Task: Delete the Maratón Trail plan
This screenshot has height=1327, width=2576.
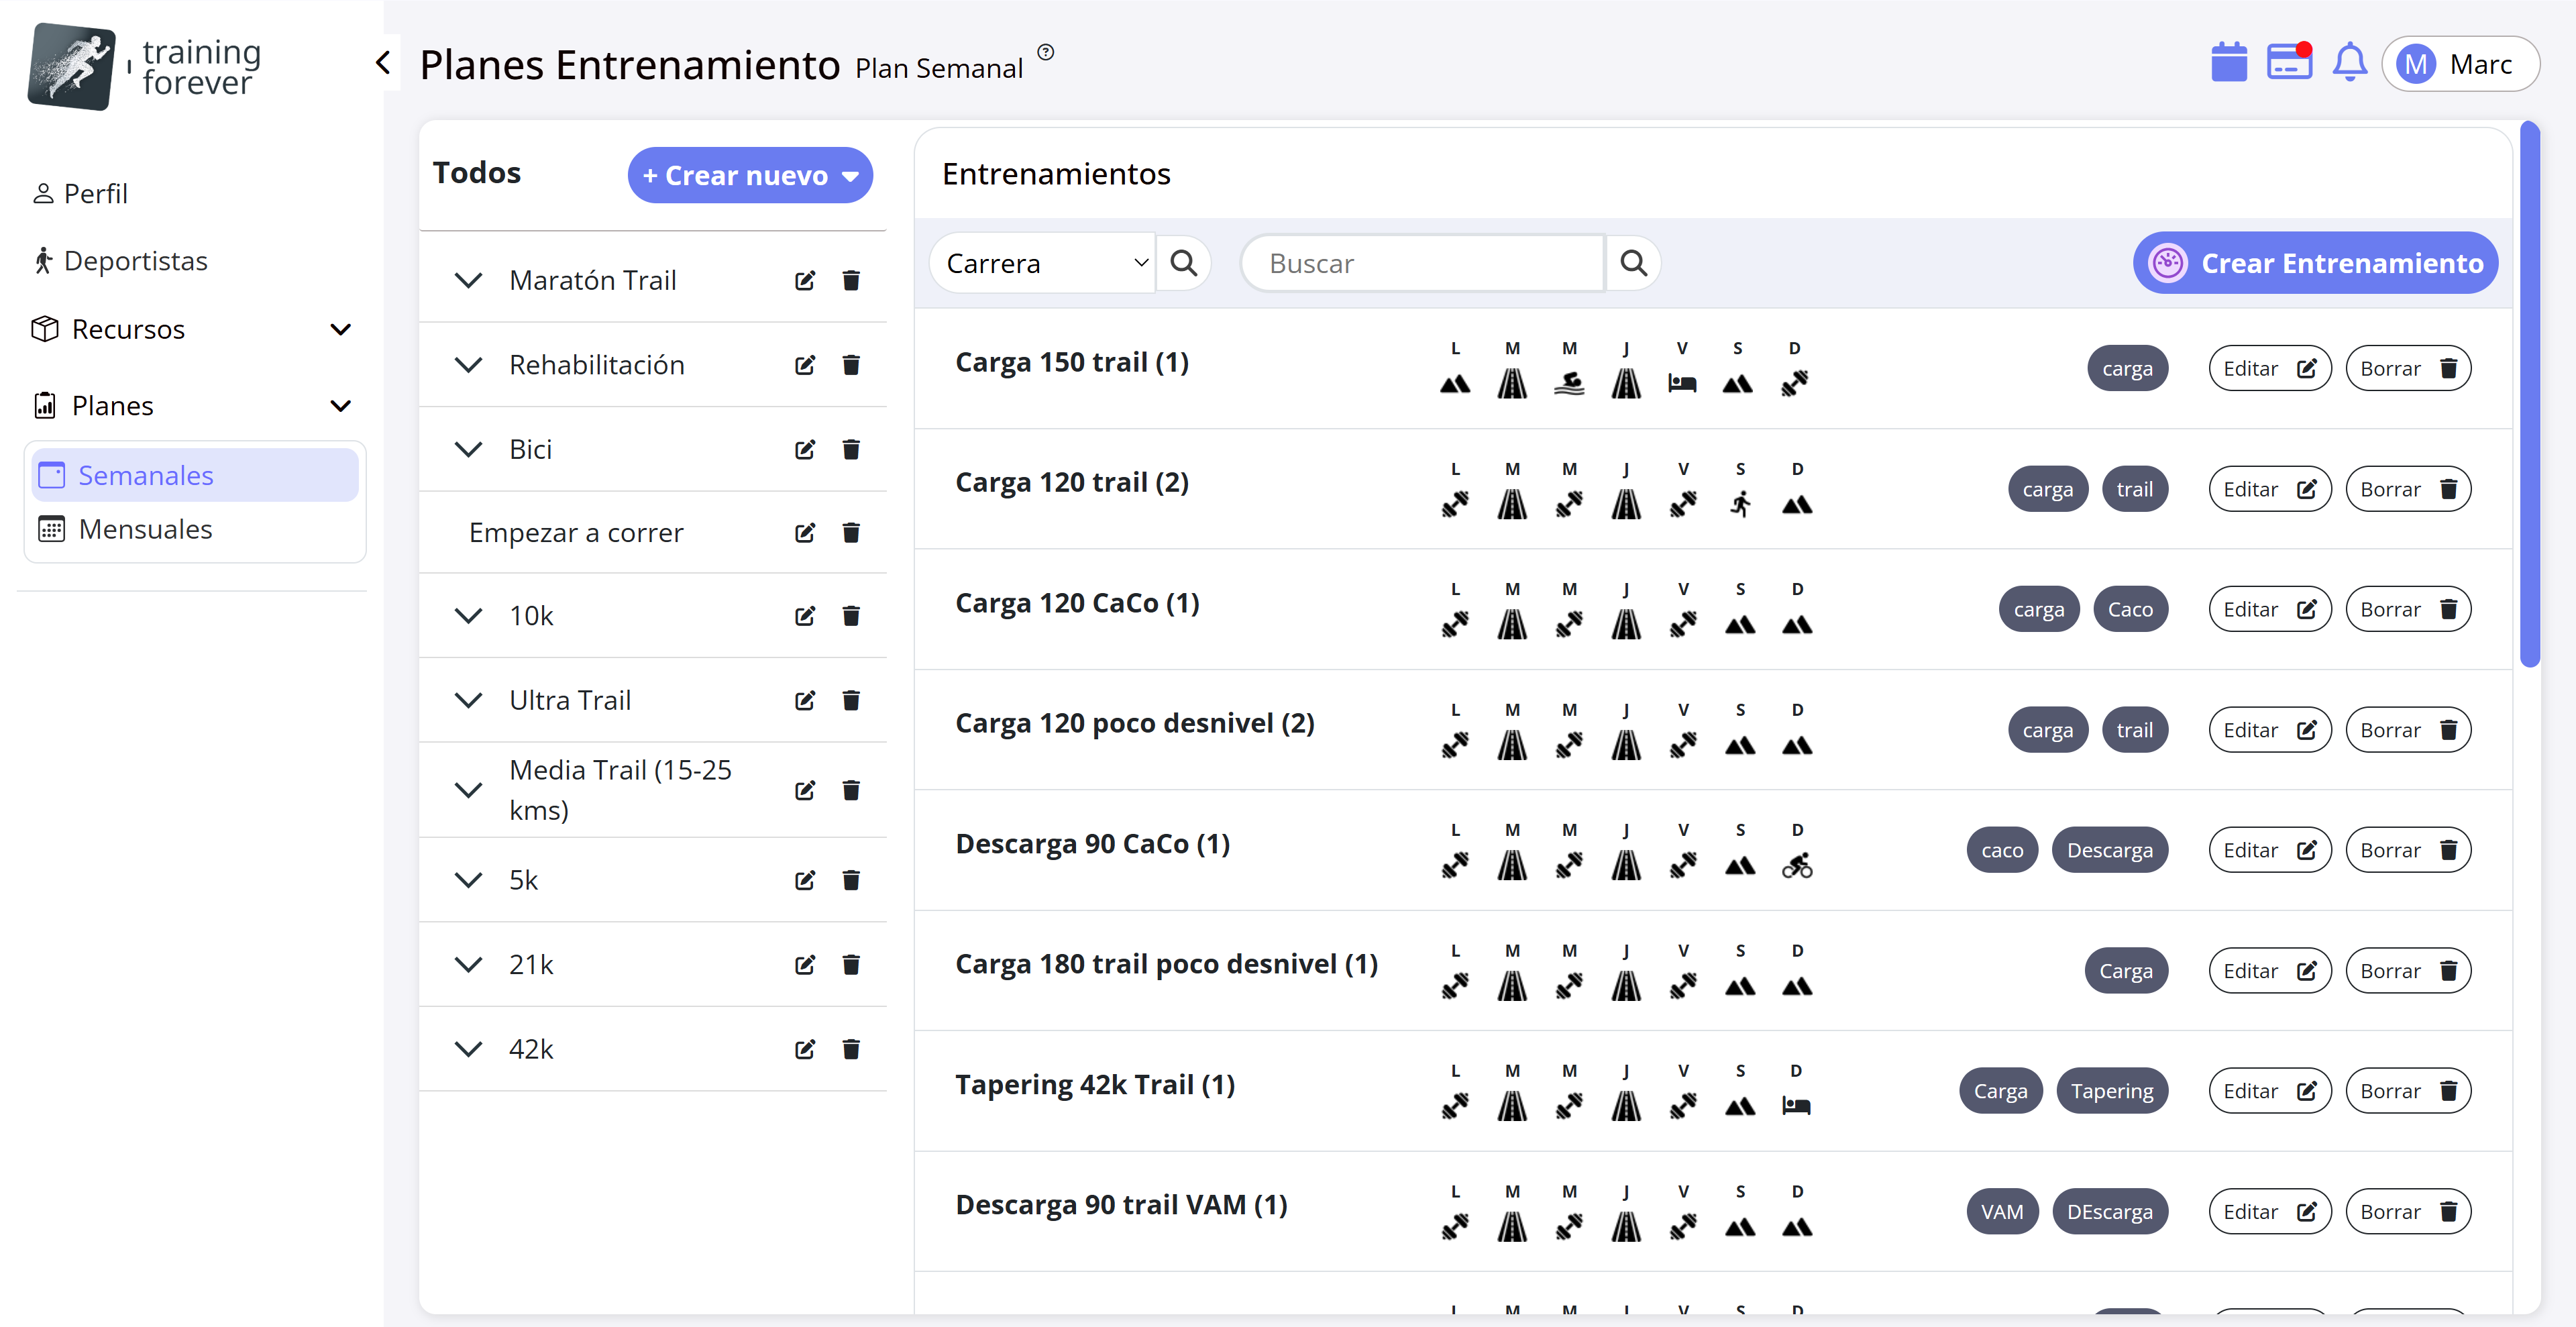Action: [x=851, y=281]
